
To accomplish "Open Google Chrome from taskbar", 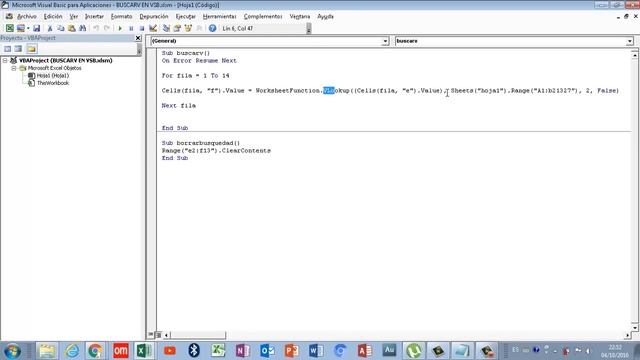I will click(96, 351).
